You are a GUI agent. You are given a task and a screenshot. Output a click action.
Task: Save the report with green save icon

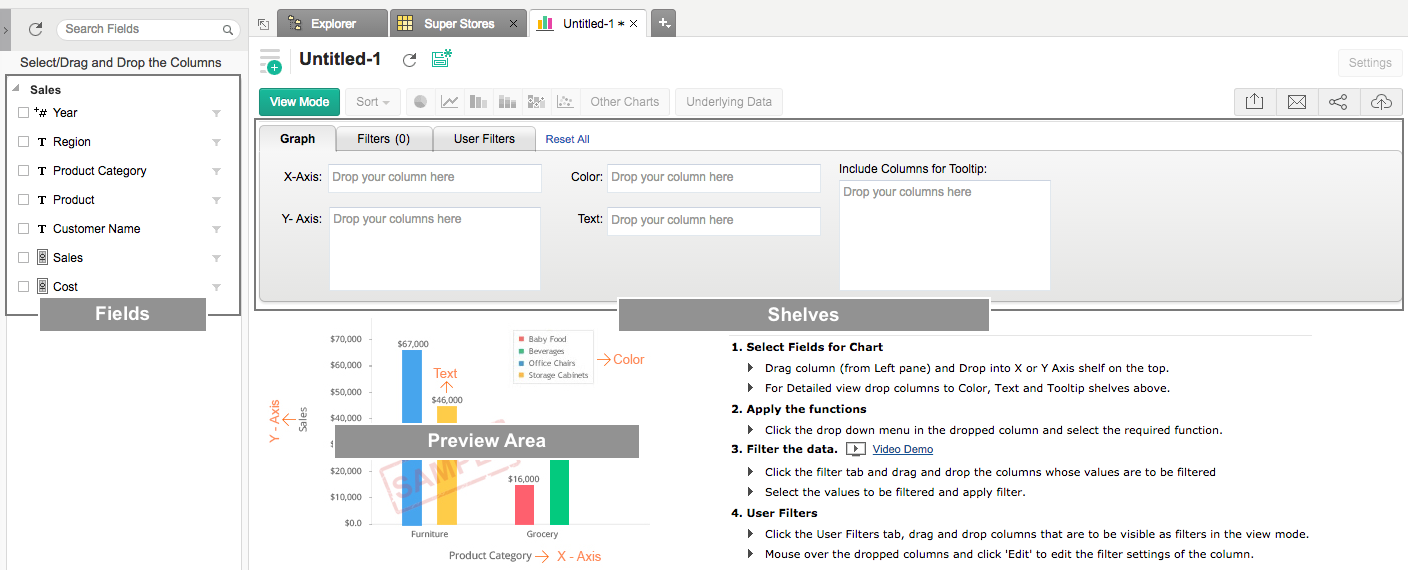tap(441, 59)
